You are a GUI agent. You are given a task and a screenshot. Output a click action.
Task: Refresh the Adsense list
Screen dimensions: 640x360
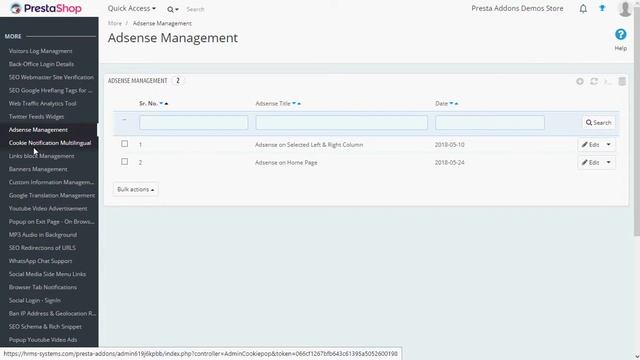pyautogui.click(x=594, y=81)
